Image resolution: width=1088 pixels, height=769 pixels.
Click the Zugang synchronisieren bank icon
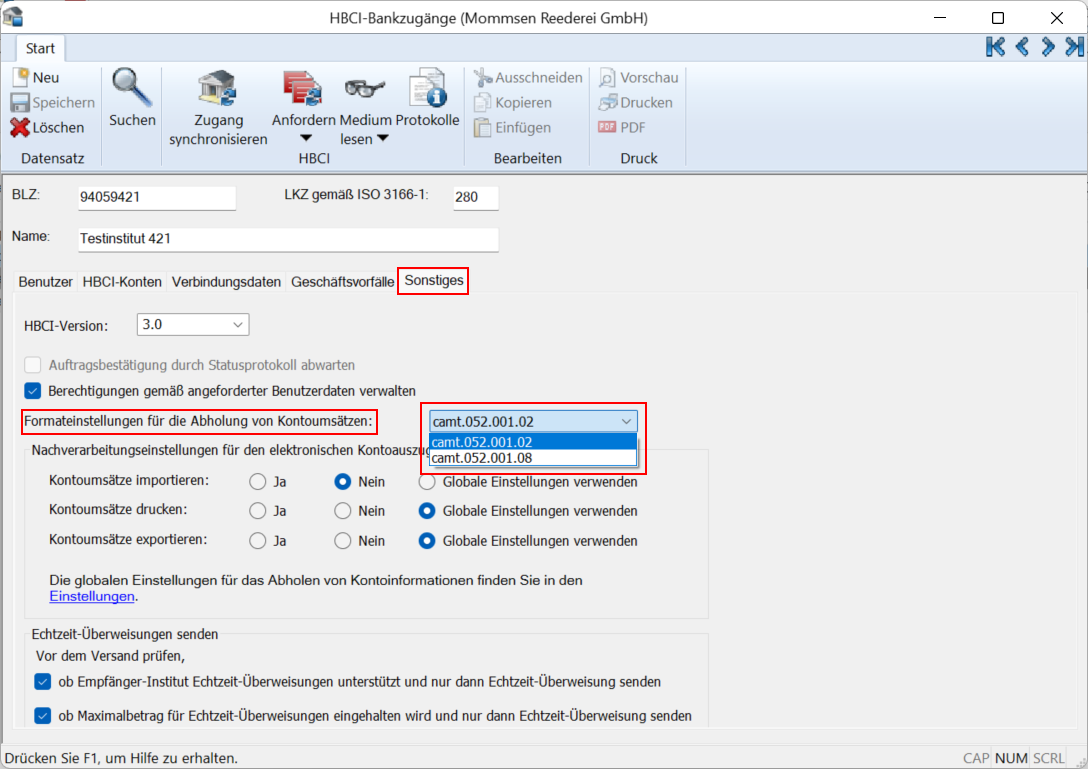pyautogui.click(x=217, y=90)
